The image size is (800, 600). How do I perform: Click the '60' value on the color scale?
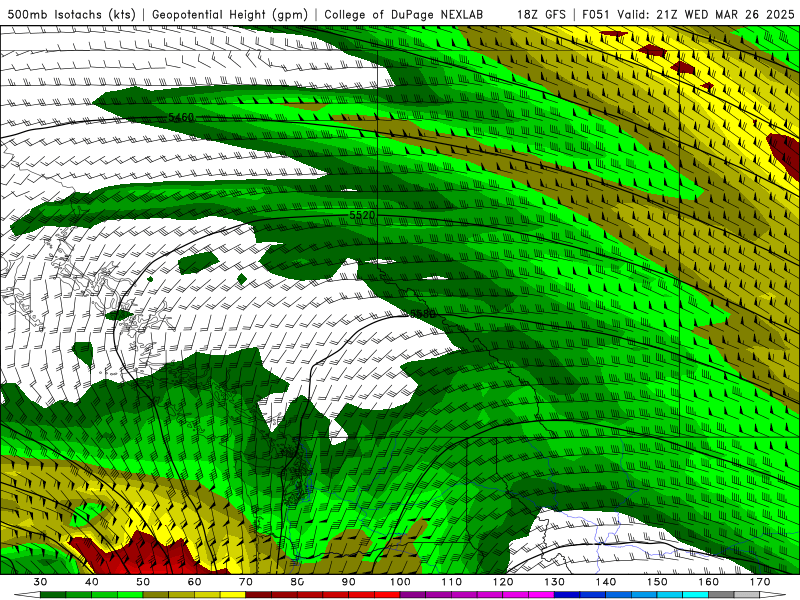point(194,582)
